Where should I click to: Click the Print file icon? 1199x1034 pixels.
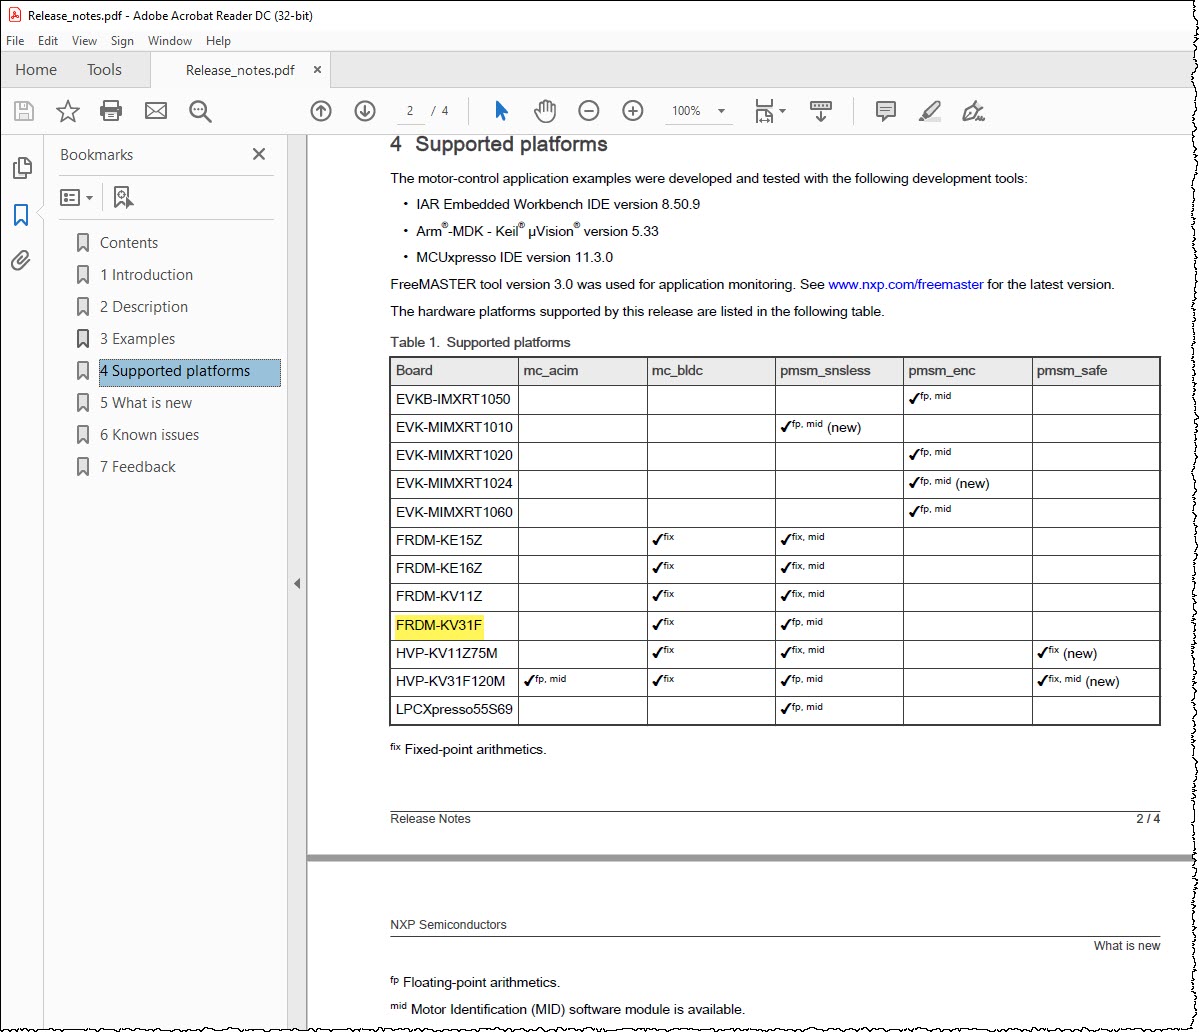point(111,111)
